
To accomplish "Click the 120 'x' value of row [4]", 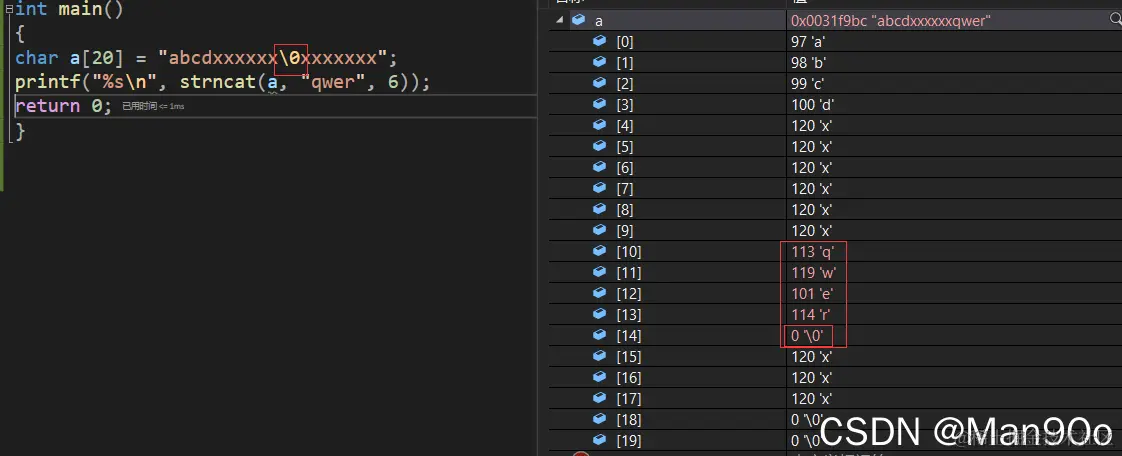I will tap(812, 126).
